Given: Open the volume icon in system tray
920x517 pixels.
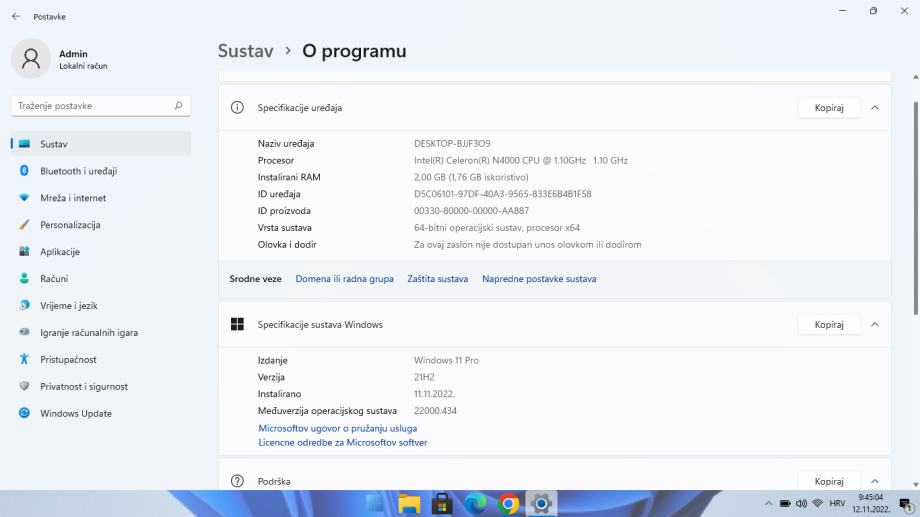Looking at the screenshot, I should 801,504.
